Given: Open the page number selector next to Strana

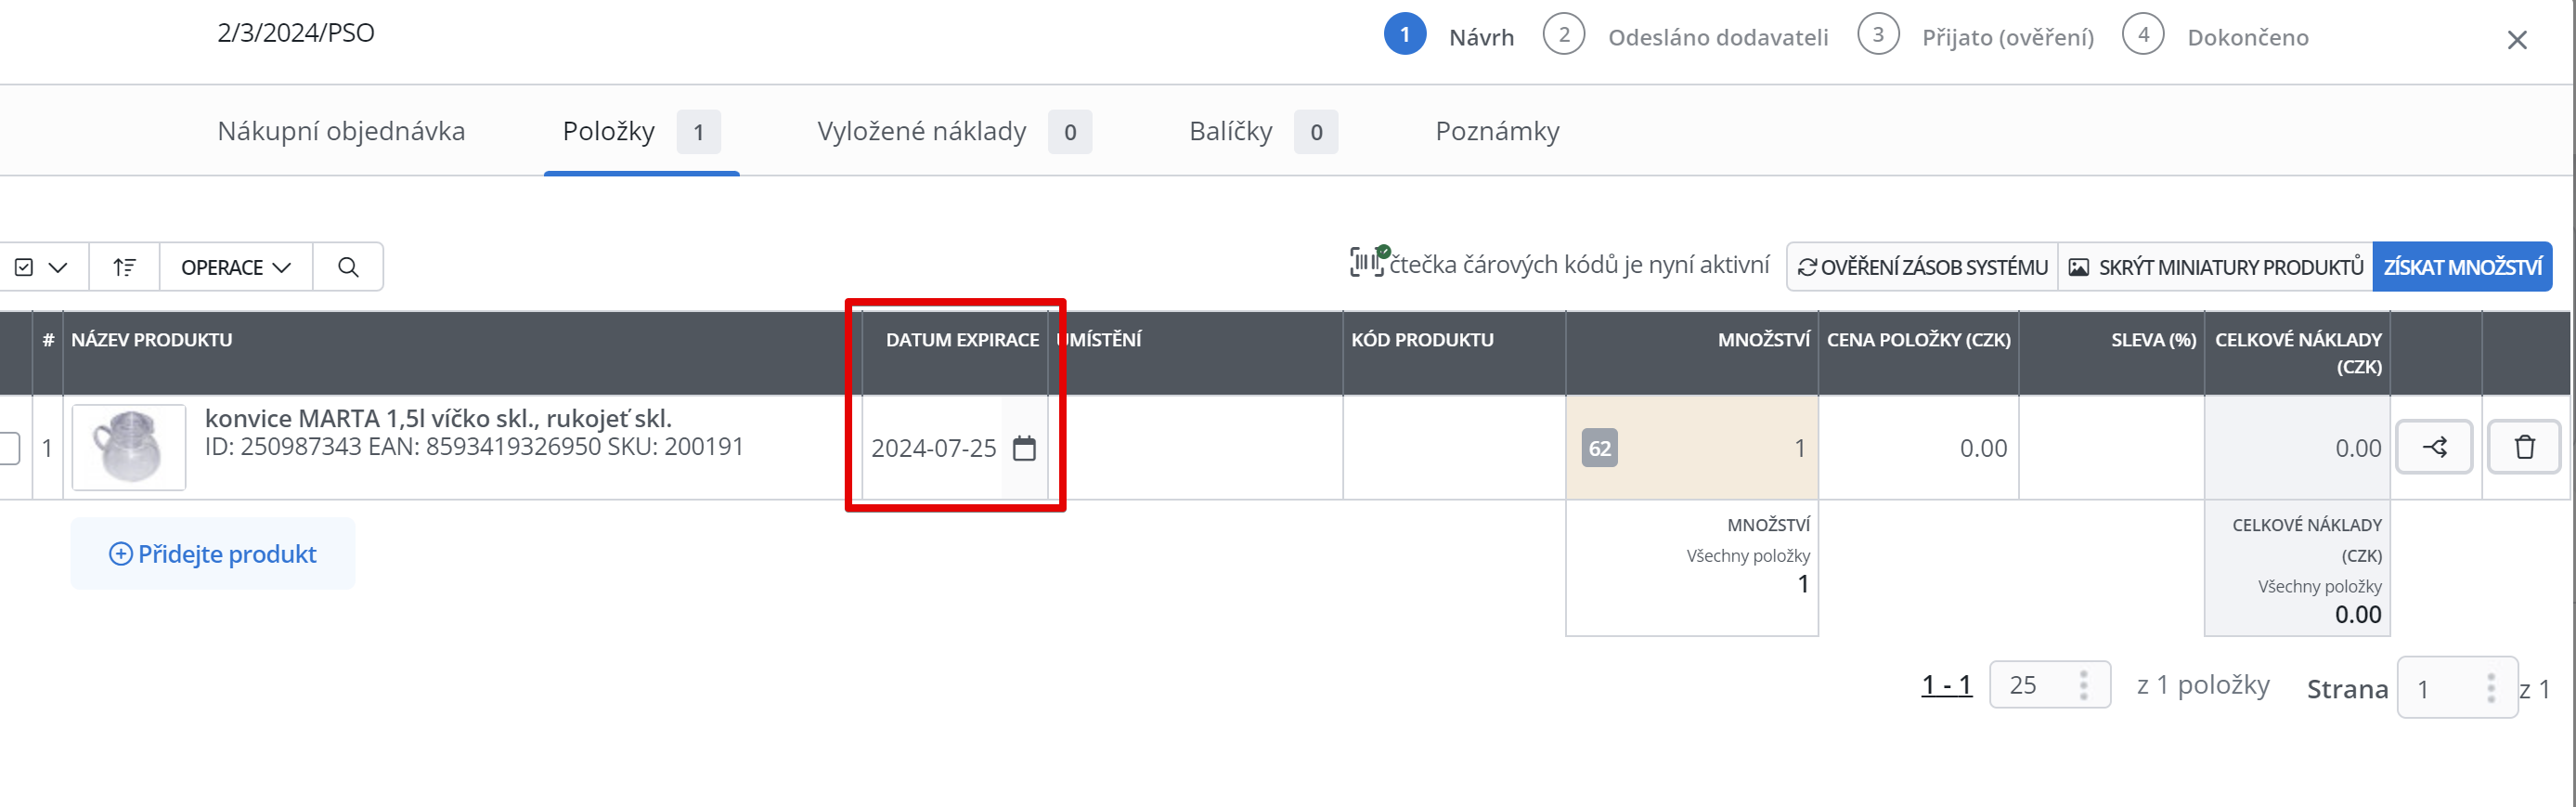Looking at the screenshot, I should click(x=2457, y=688).
